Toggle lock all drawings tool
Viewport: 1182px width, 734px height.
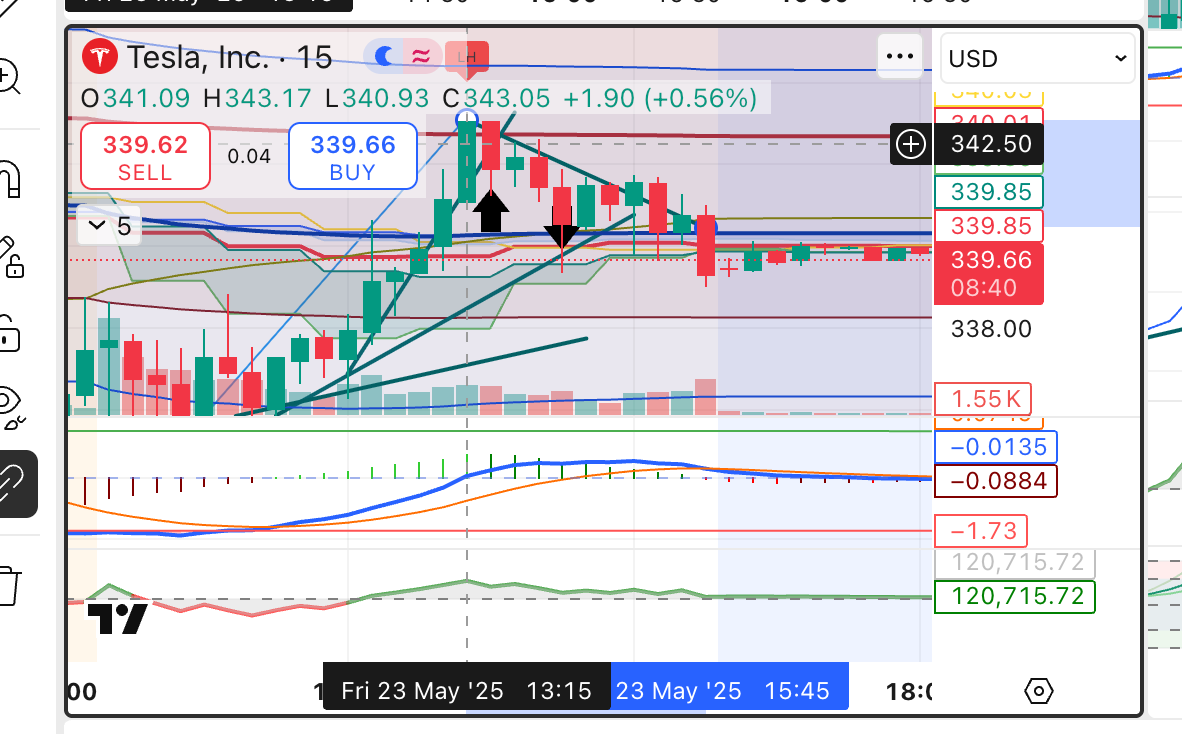(x=9, y=334)
